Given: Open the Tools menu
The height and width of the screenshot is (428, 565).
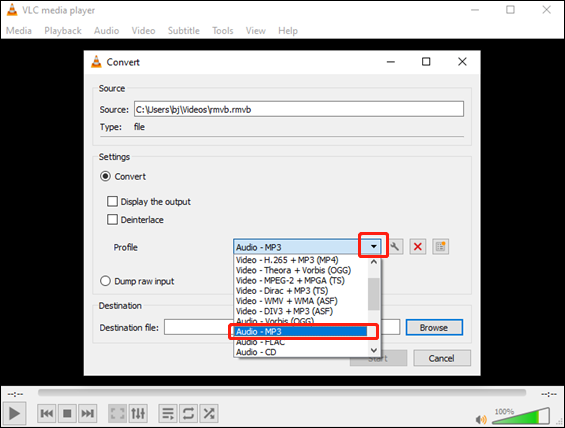Looking at the screenshot, I should (222, 31).
